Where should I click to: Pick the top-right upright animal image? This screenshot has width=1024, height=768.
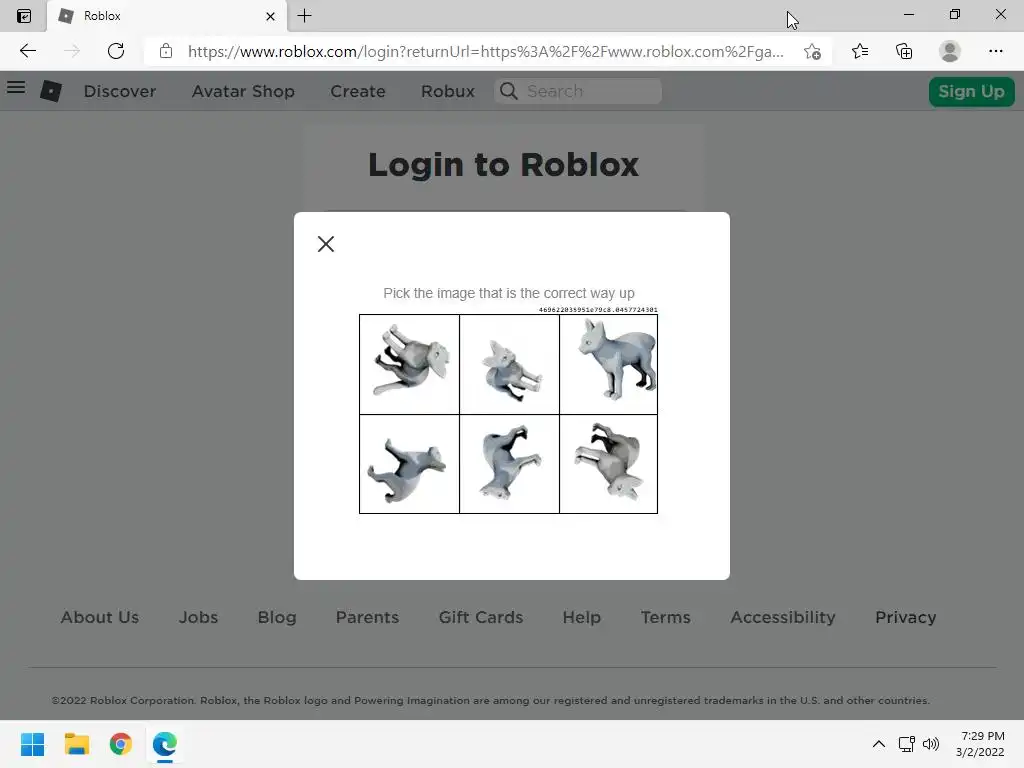tap(609, 364)
